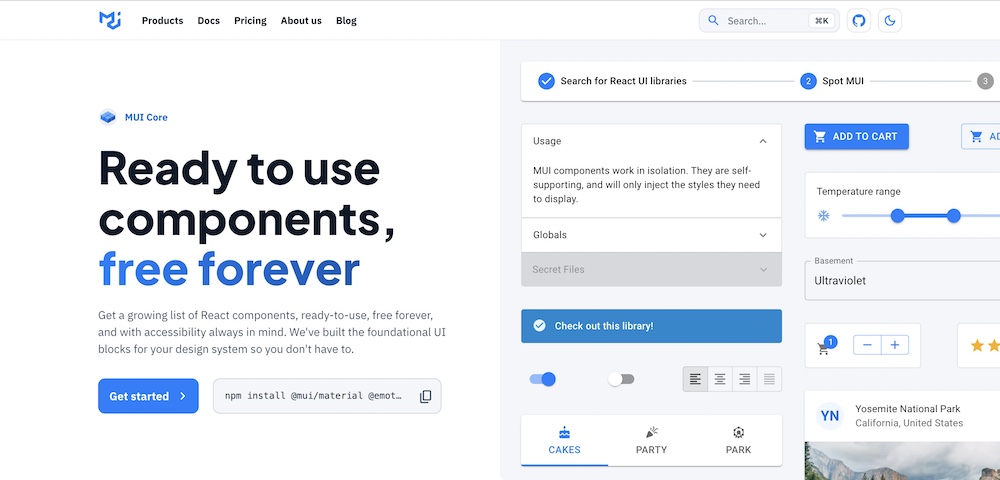
Task: Select the justify alignment toggle
Action: [769, 379]
